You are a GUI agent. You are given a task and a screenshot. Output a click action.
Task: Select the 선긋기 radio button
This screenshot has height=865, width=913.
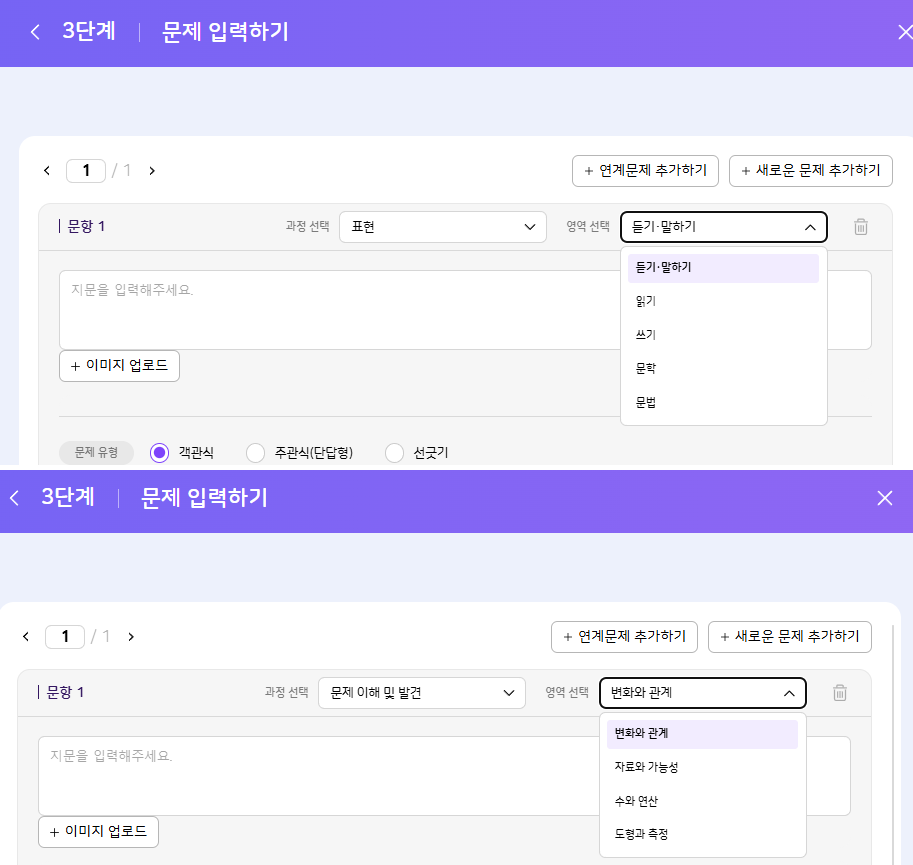point(394,452)
